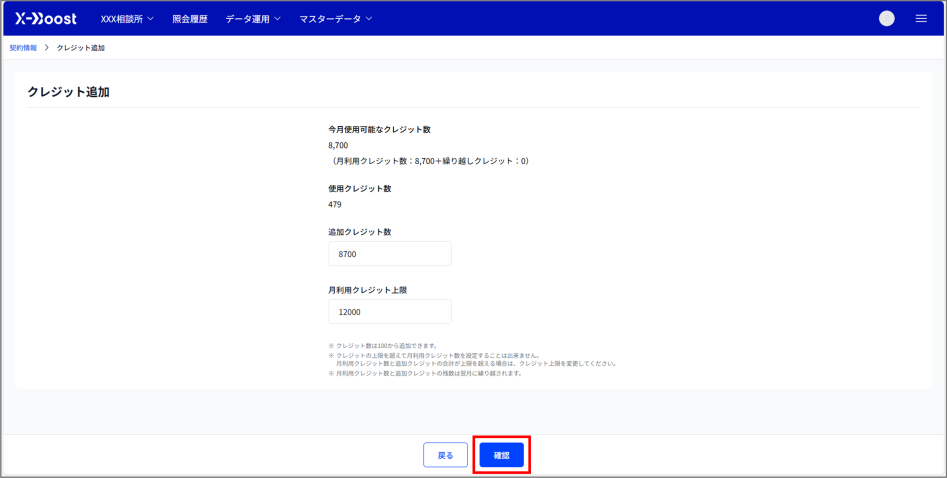Select the クレジット追加 page heading

pos(68,92)
